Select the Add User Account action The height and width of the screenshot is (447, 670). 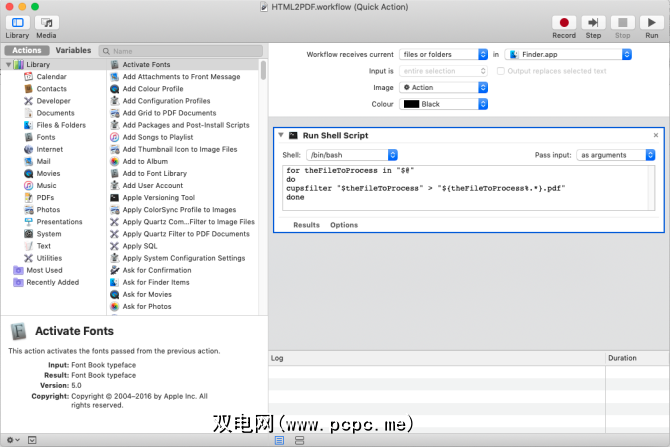[x=153, y=185]
